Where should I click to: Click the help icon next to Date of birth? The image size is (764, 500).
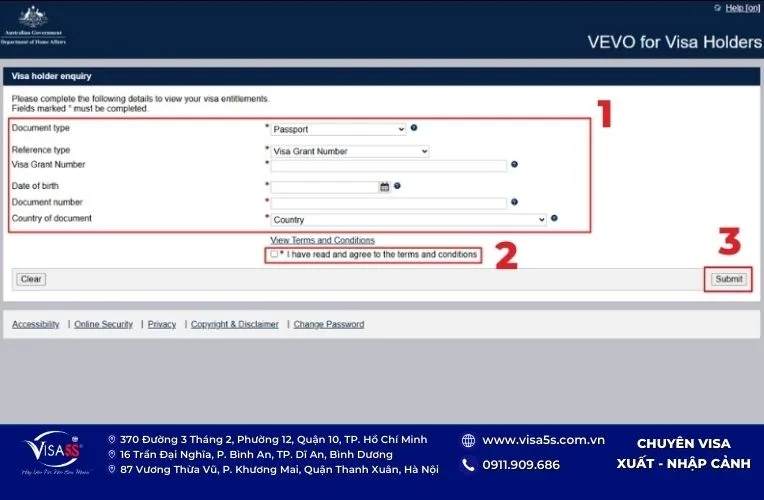coord(397,186)
